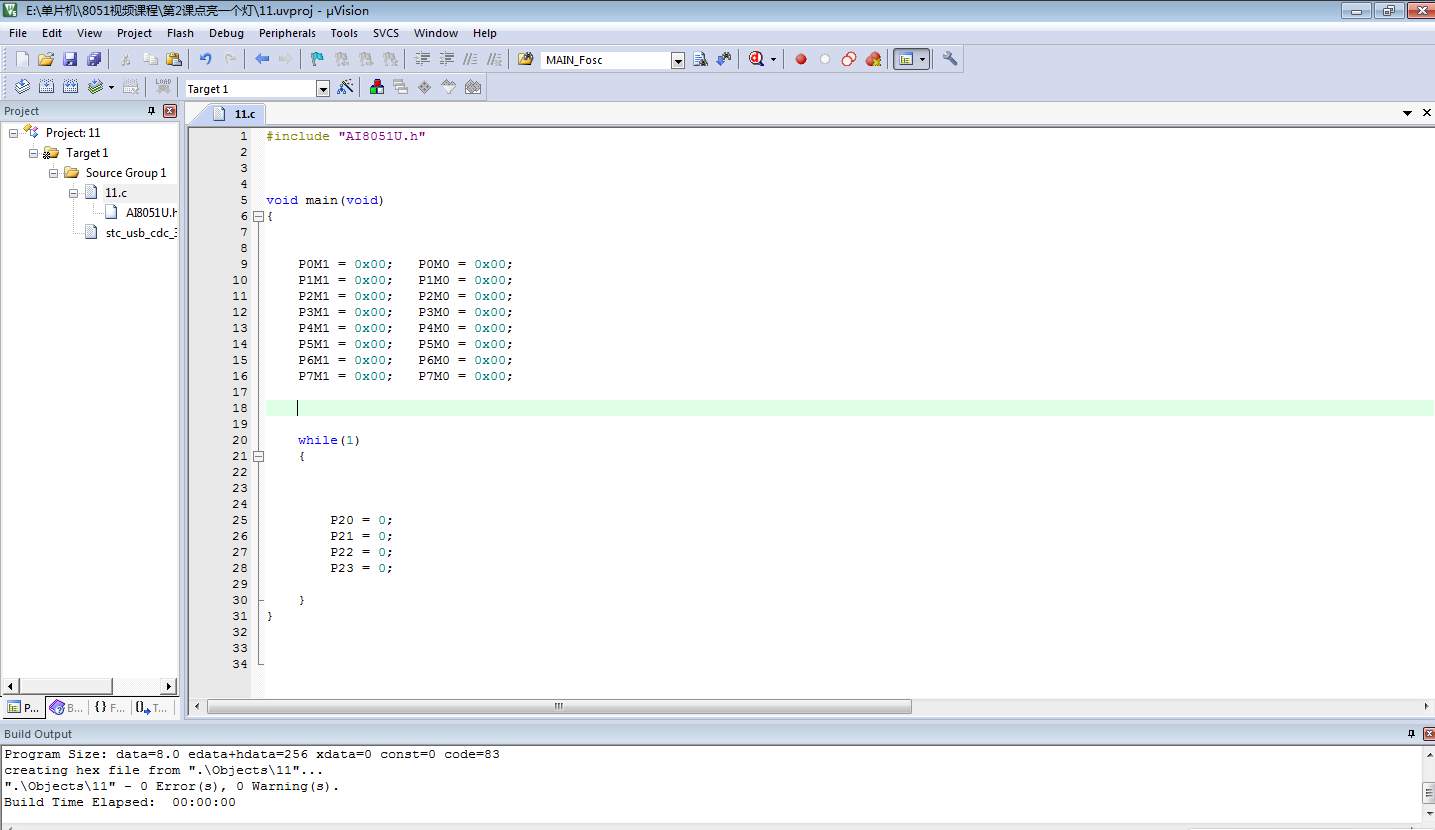Open Configuration with the wrench icon
This screenshot has height=830, width=1435.
[950, 59]
